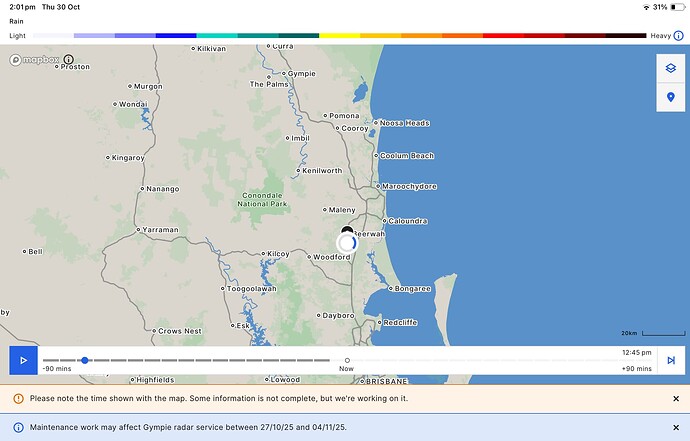Image resolution: width=690 pixels, height=441 pixels.
Task: Select the Caloundra map label
Action: tap(405, 220)
